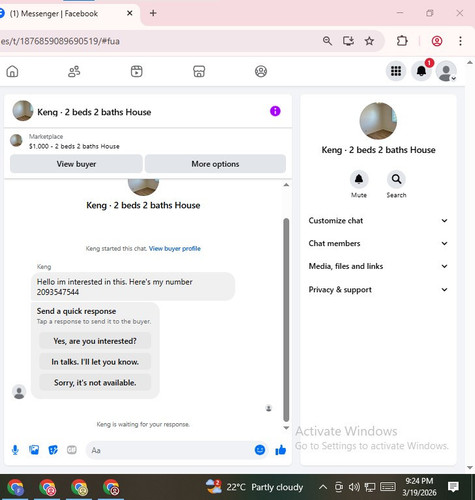Click the More options button
Viewport: 475px width, 500px height.
coord(215,164)
